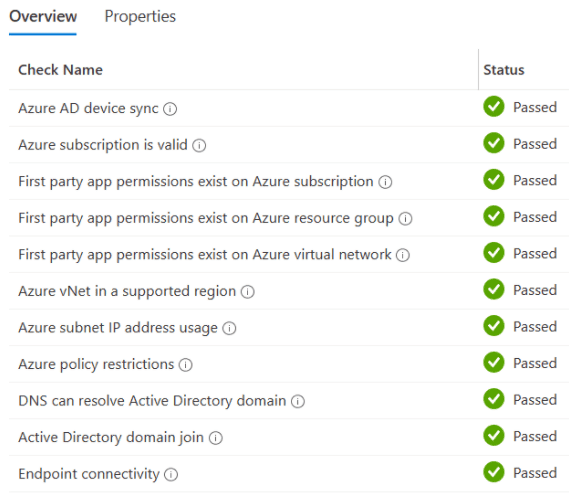The height and width of the screenshot is (493, 569).
Task: Show info for Azure subscription permissions check
Action: pyautogui.click(x=385, y=182)
